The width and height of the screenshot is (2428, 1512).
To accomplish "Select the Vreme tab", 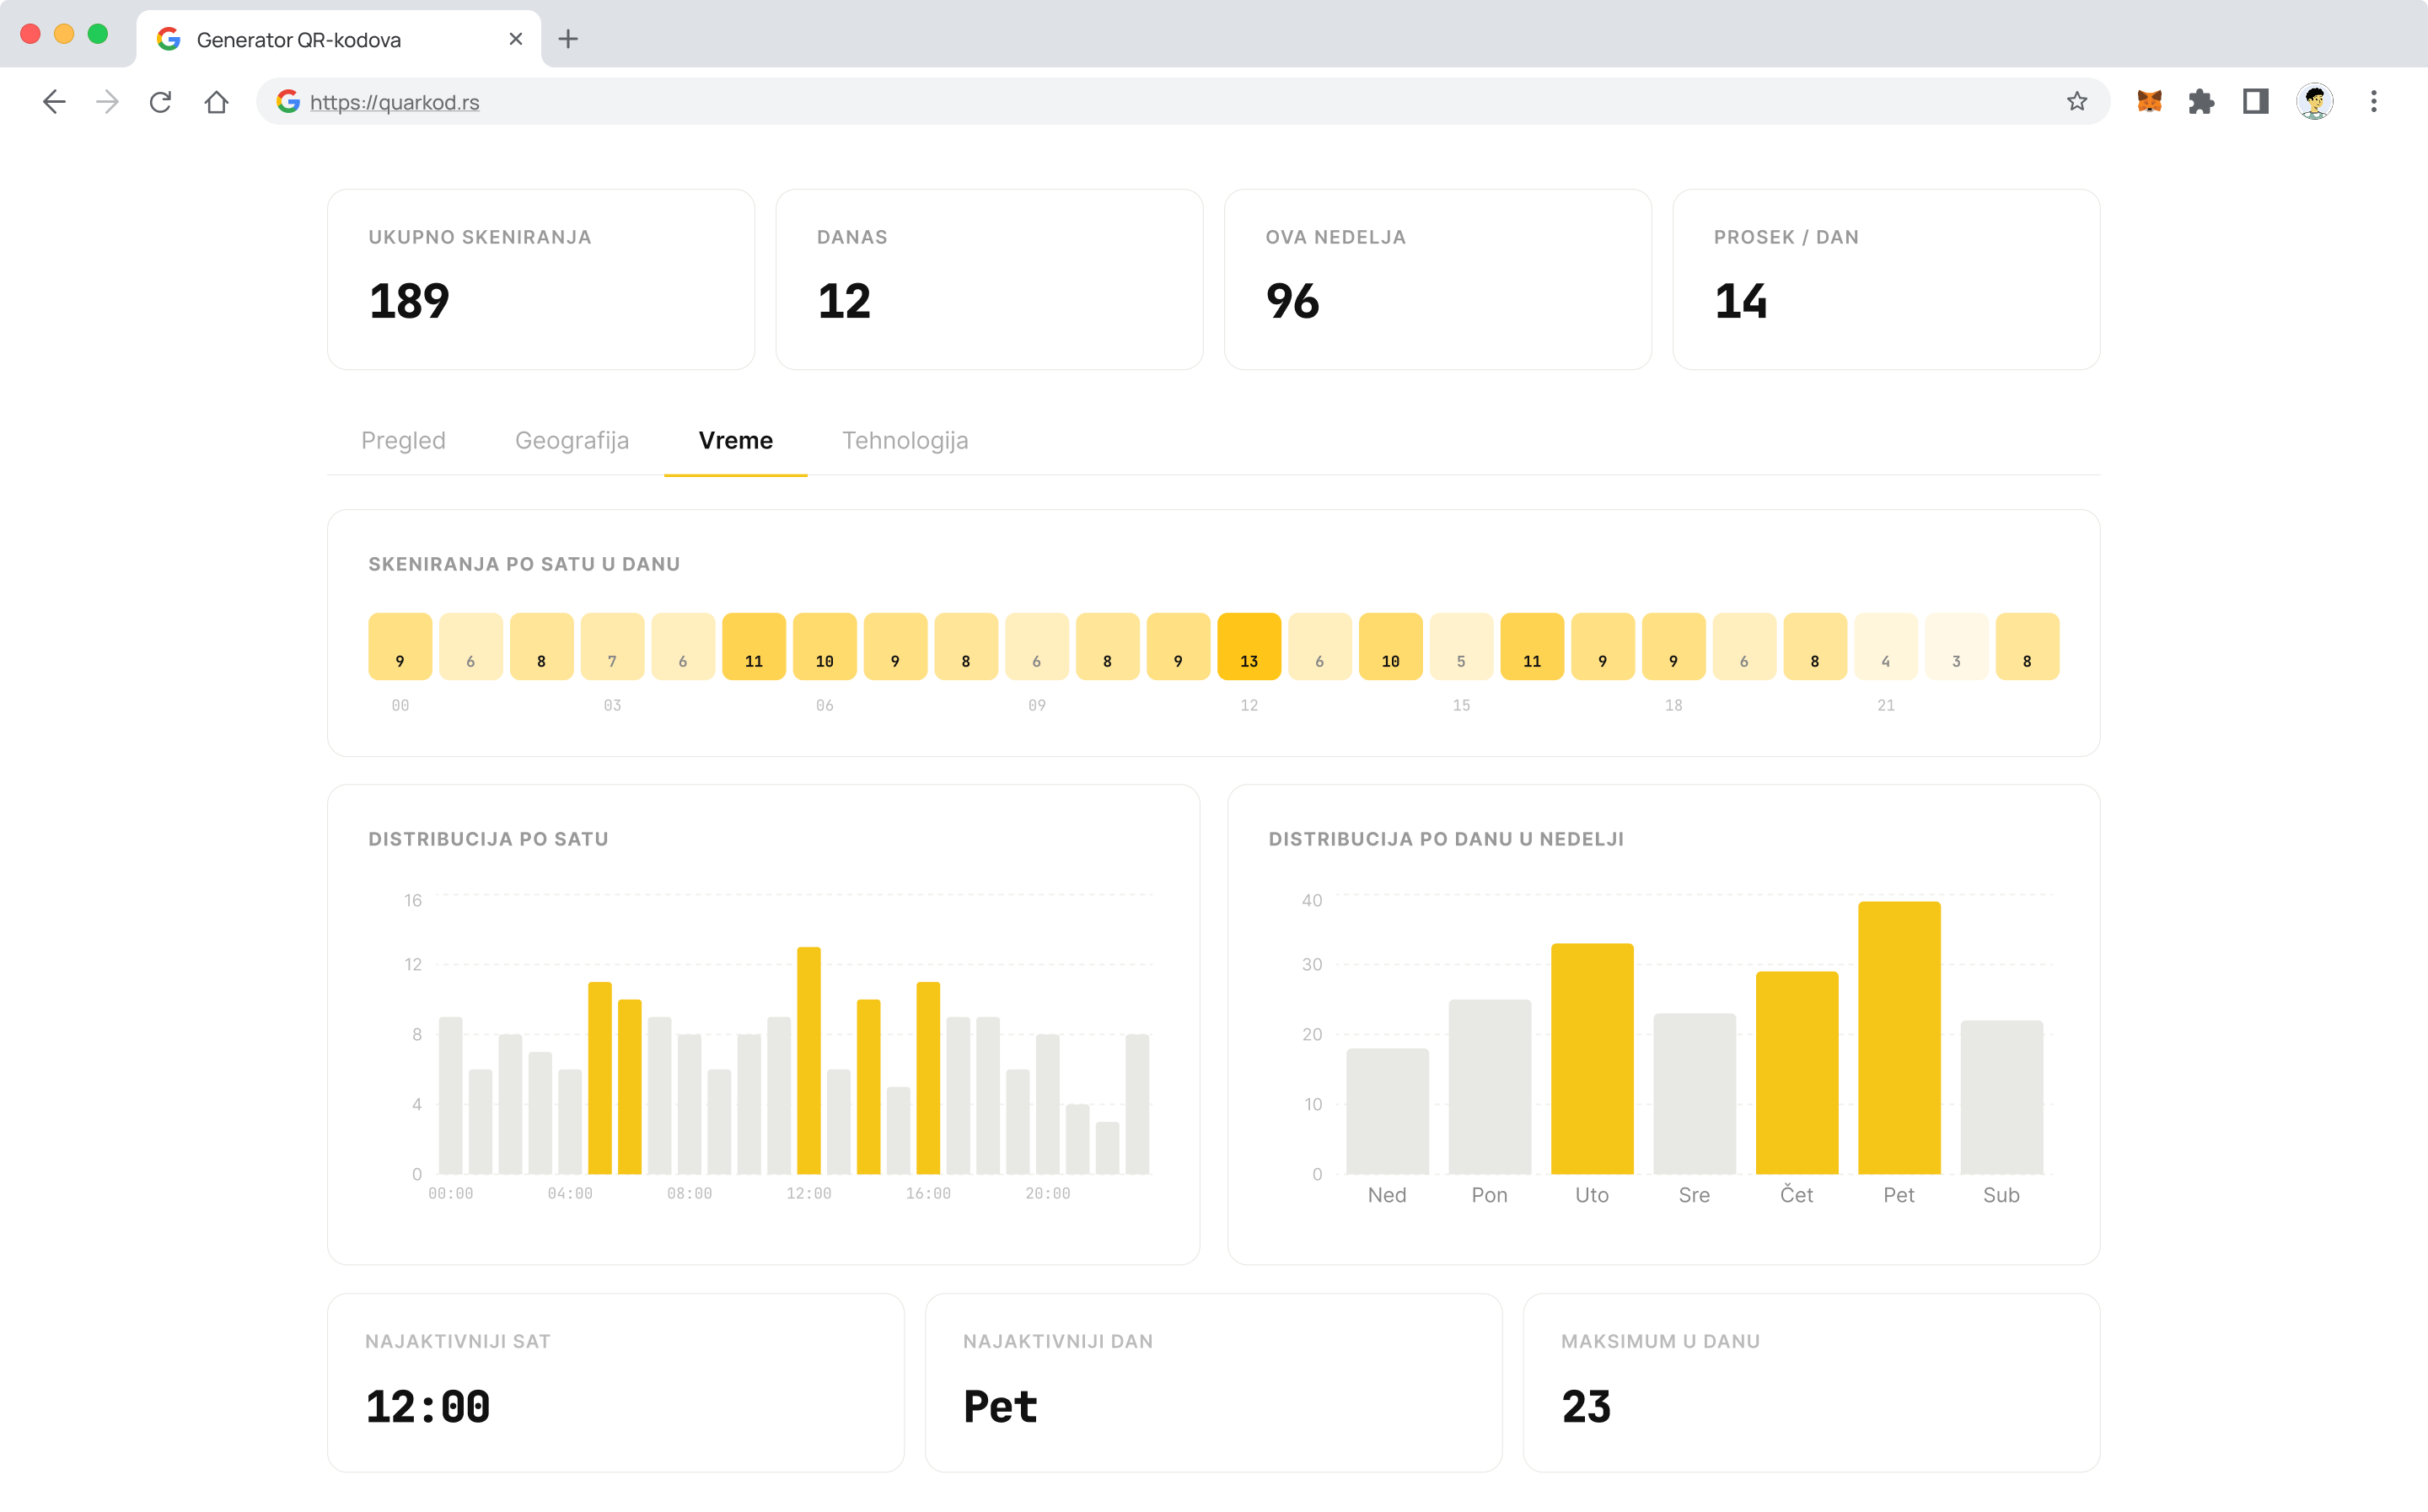I will (x=736, y=441).
